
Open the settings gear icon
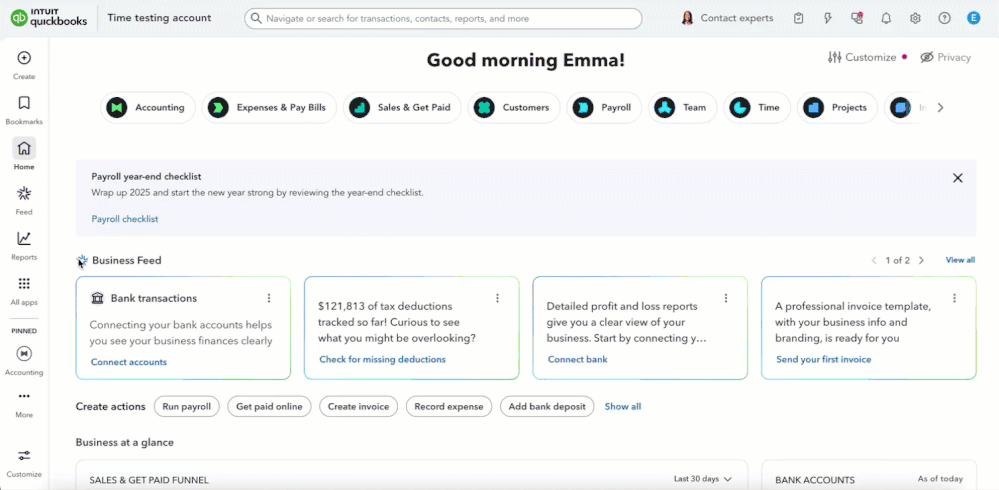(915, 18)
